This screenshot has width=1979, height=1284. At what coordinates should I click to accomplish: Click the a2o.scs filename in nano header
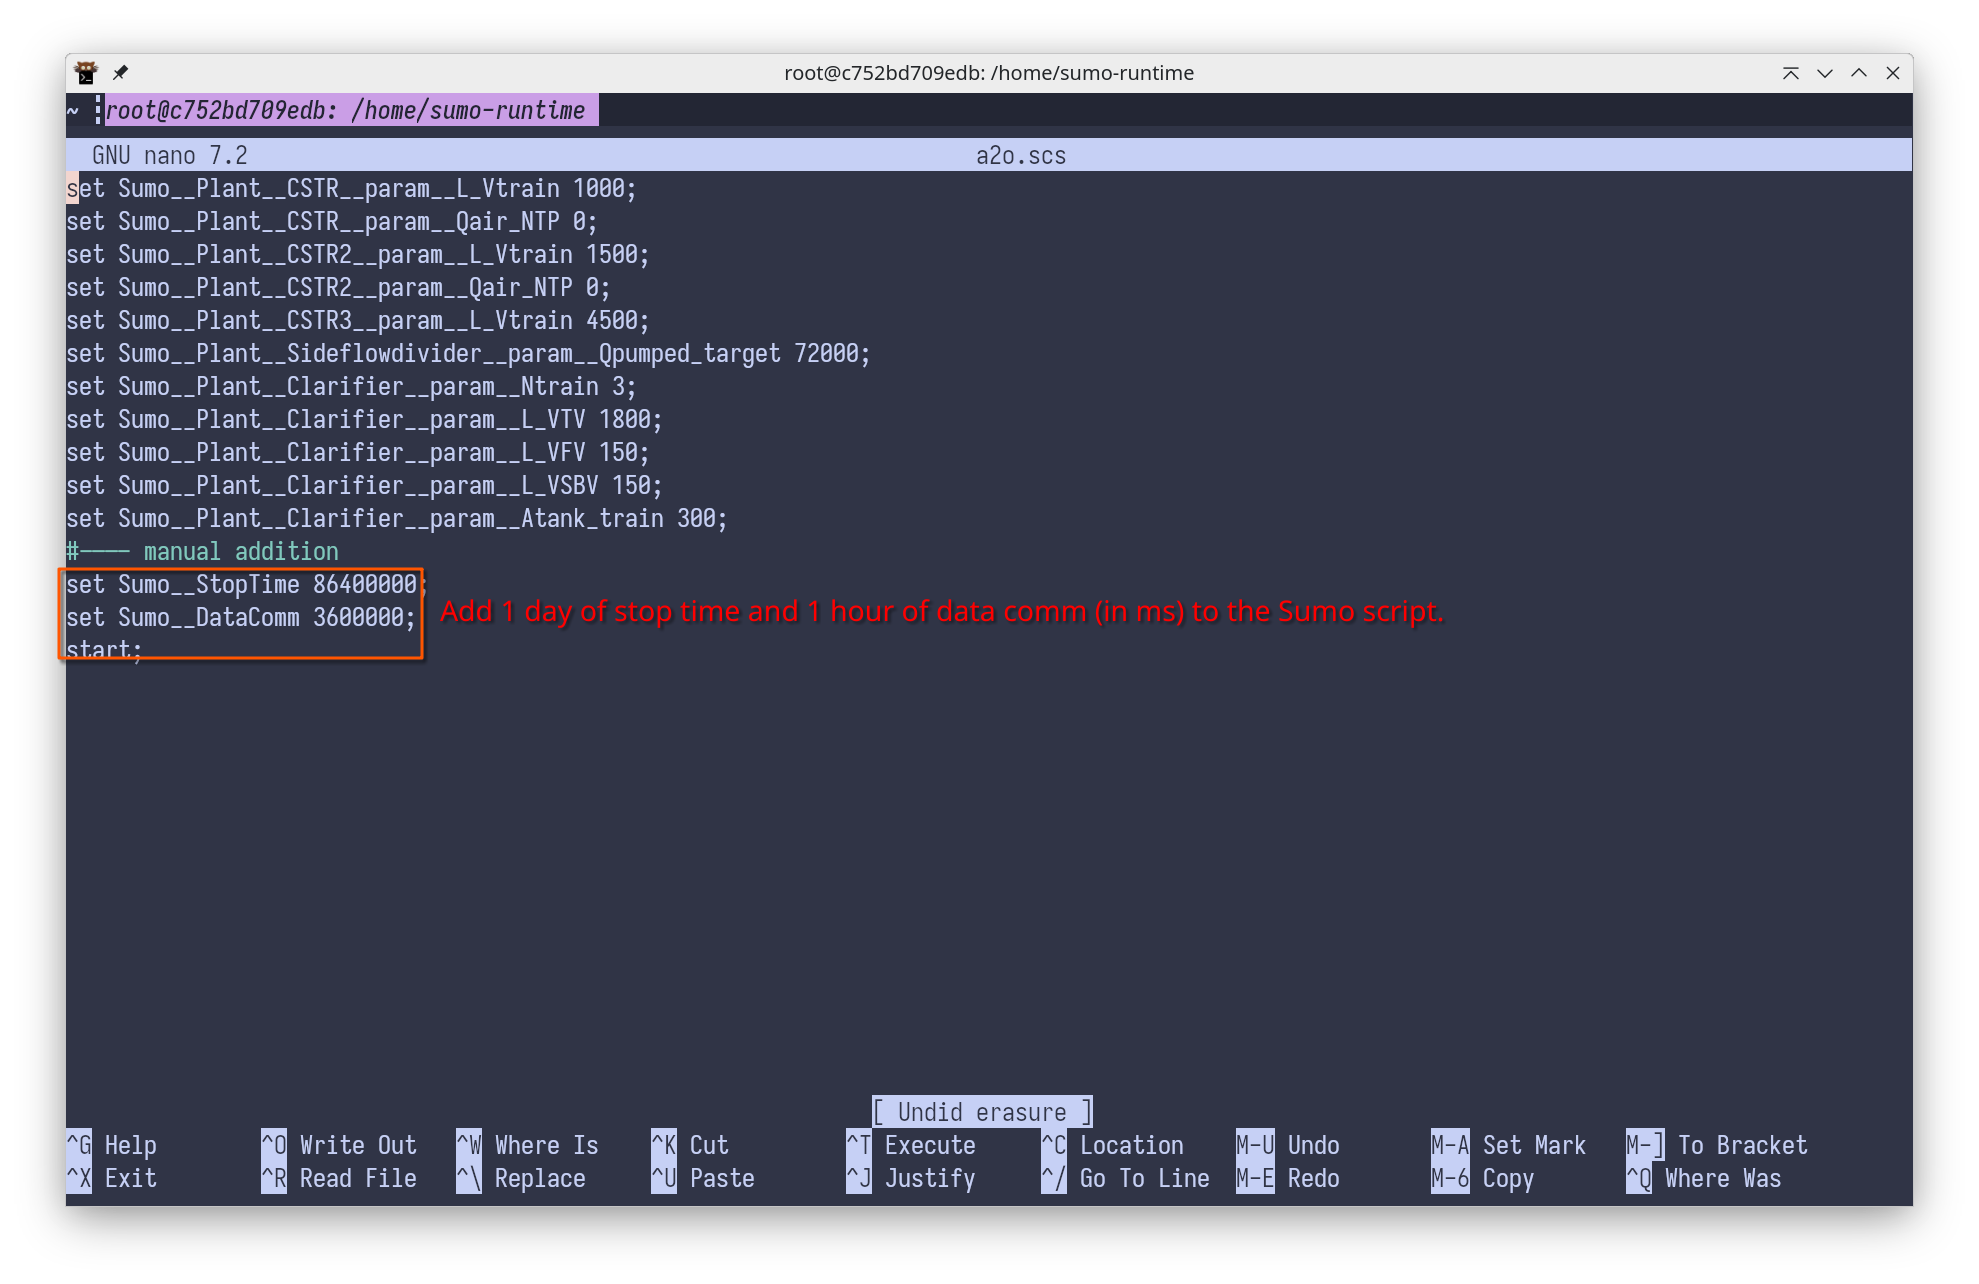point(1020,156)
